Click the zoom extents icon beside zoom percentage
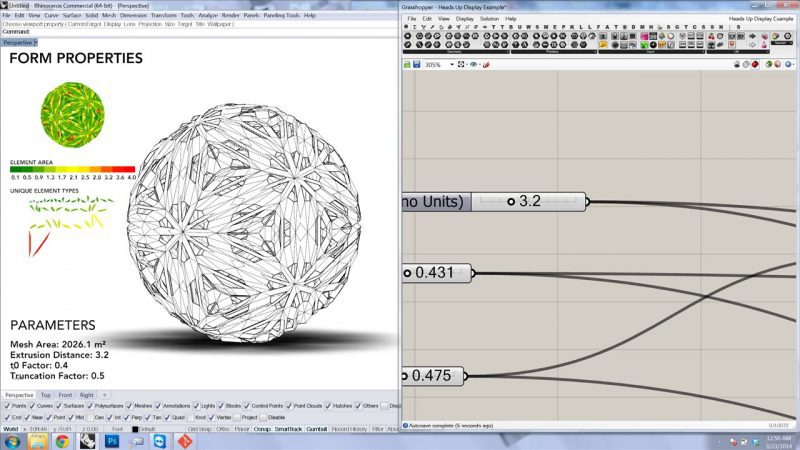 [x=463, y=64]
